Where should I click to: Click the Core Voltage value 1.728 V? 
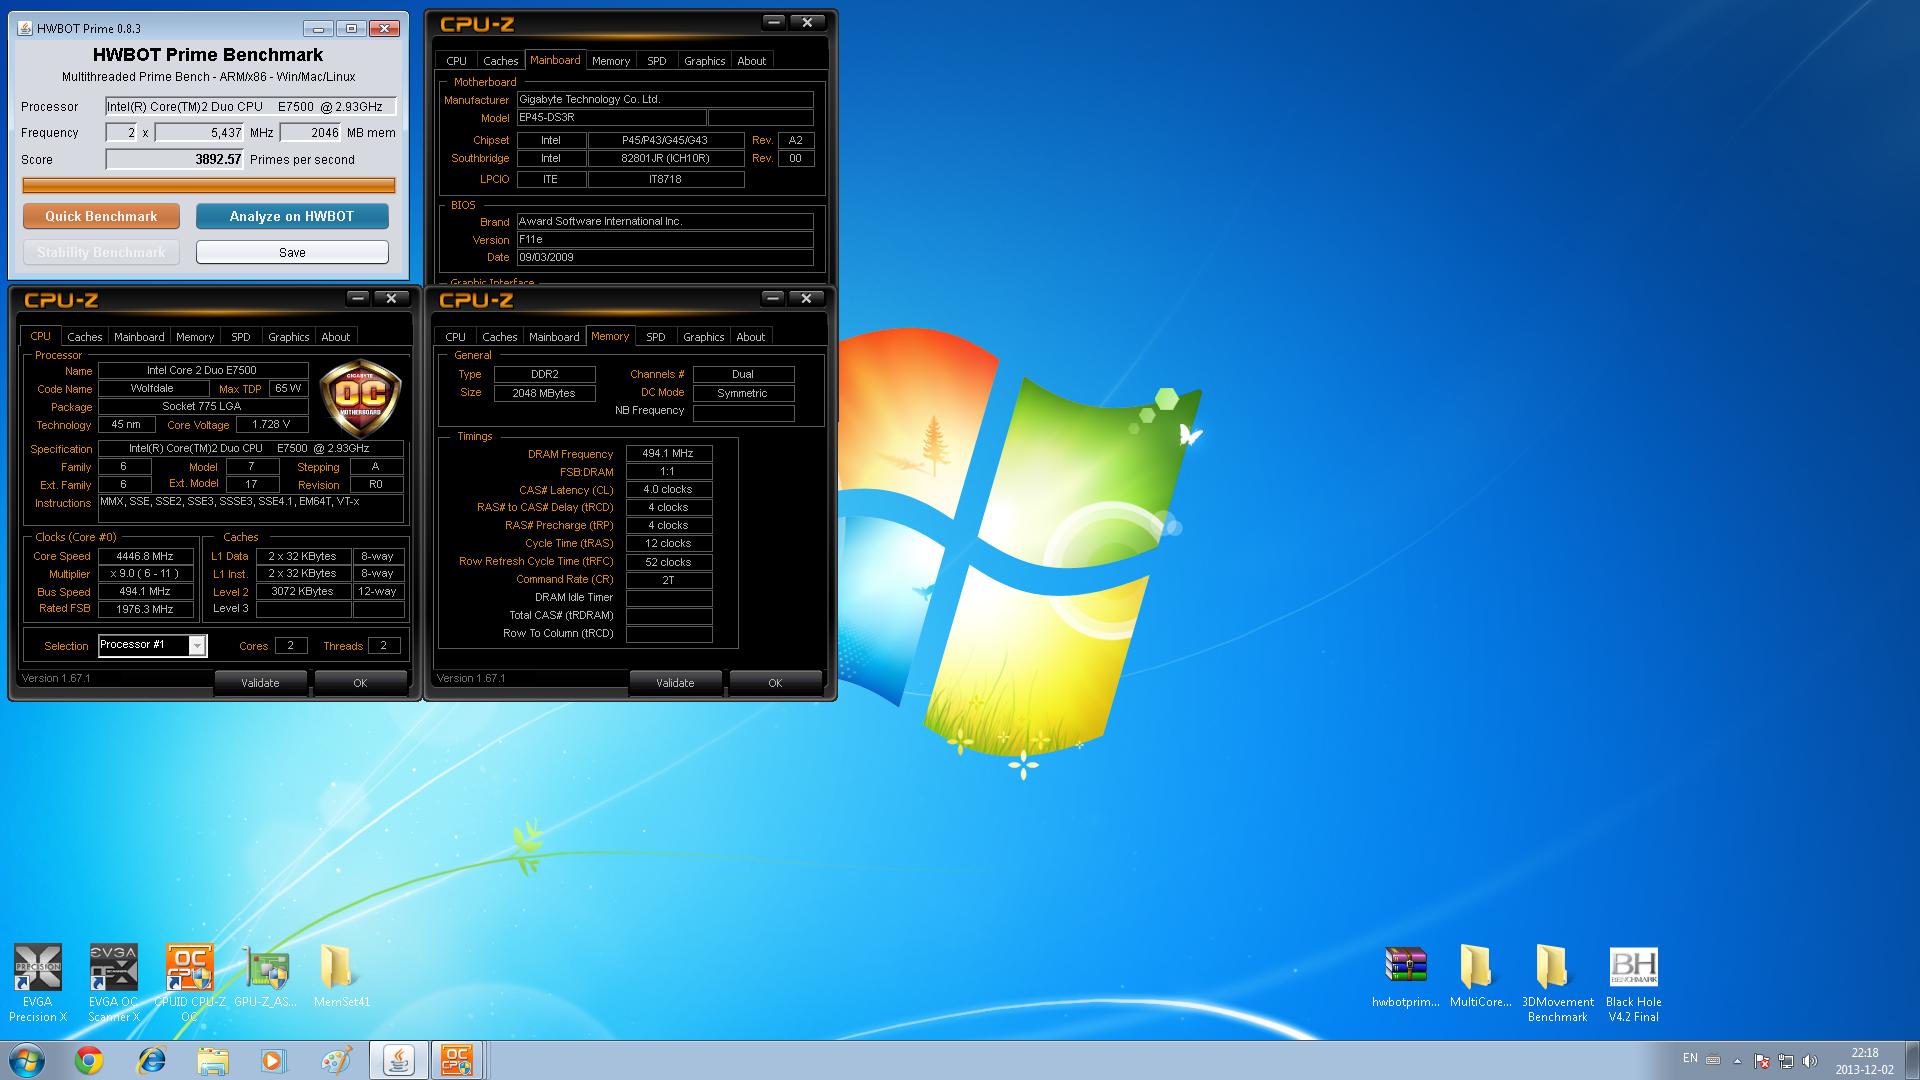pyautogui.click(x=270, y=425)
